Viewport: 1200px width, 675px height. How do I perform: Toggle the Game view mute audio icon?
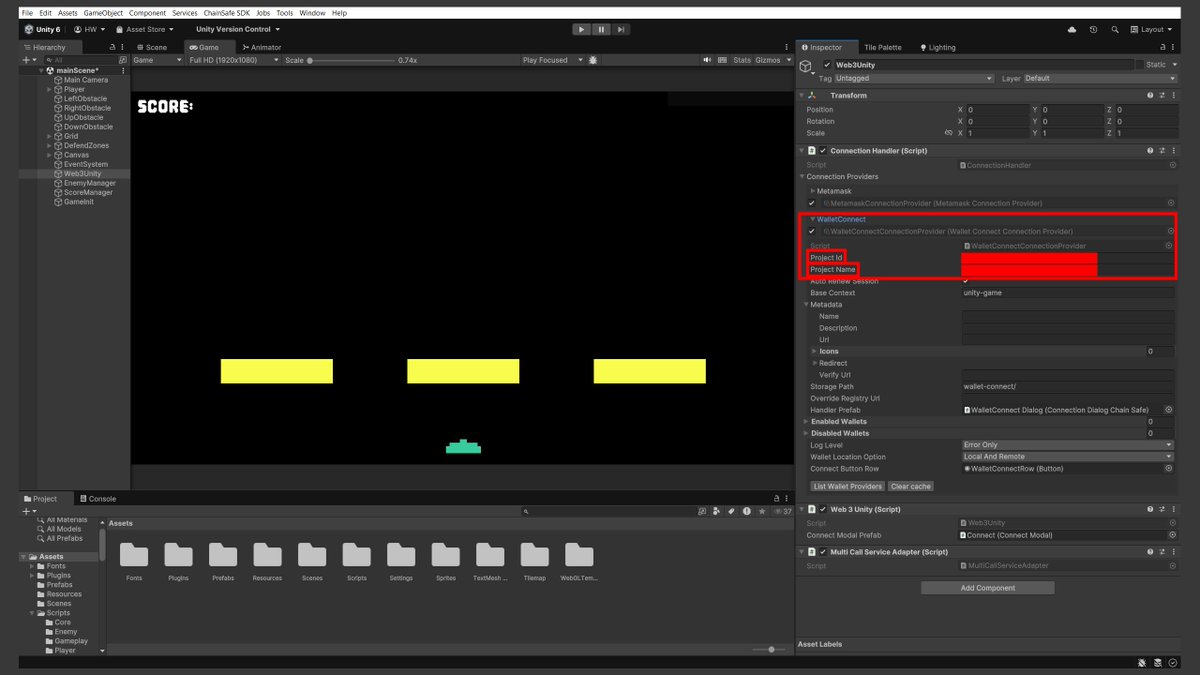tap(708, 60)
